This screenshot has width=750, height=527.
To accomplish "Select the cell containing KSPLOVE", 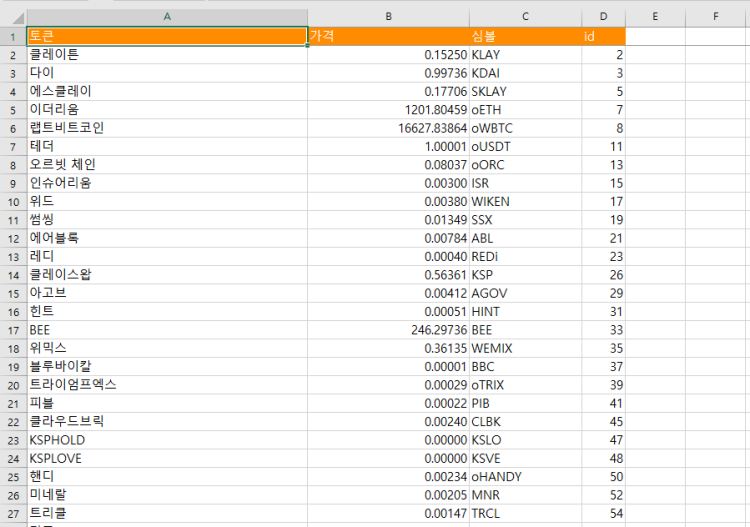I will point(167,459).
